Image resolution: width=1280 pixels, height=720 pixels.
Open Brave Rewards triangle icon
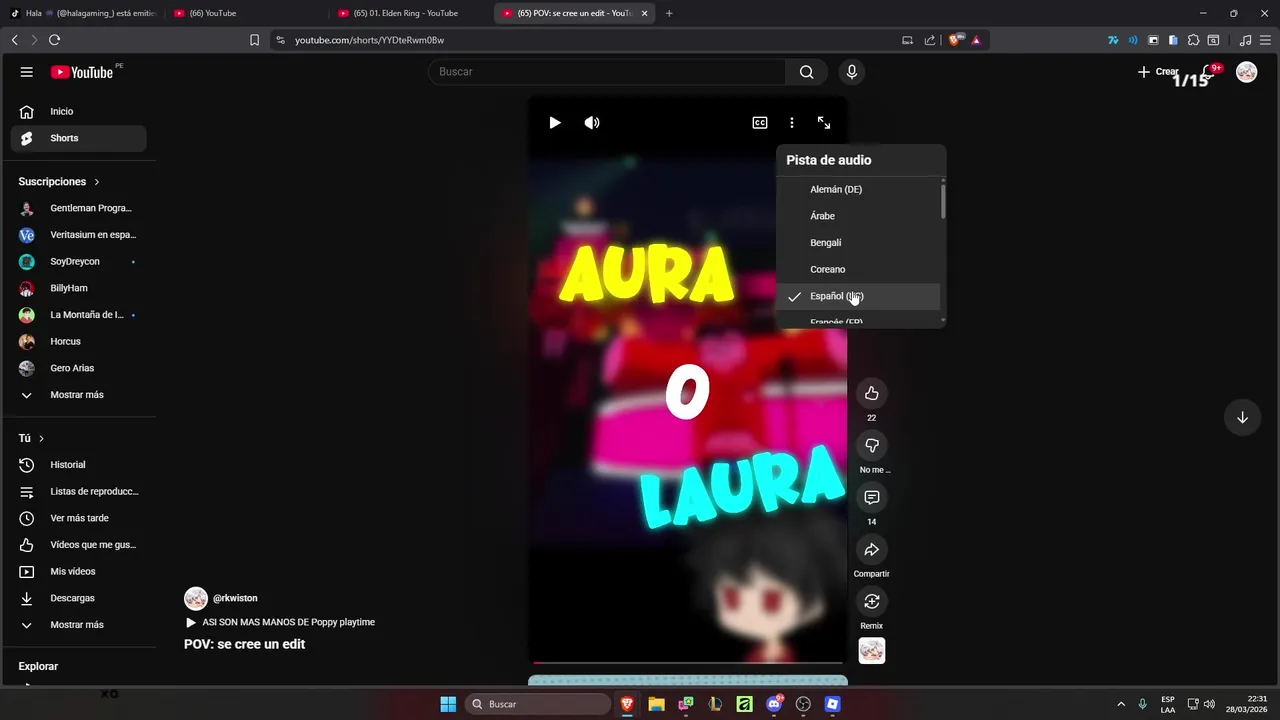[976, 40]
